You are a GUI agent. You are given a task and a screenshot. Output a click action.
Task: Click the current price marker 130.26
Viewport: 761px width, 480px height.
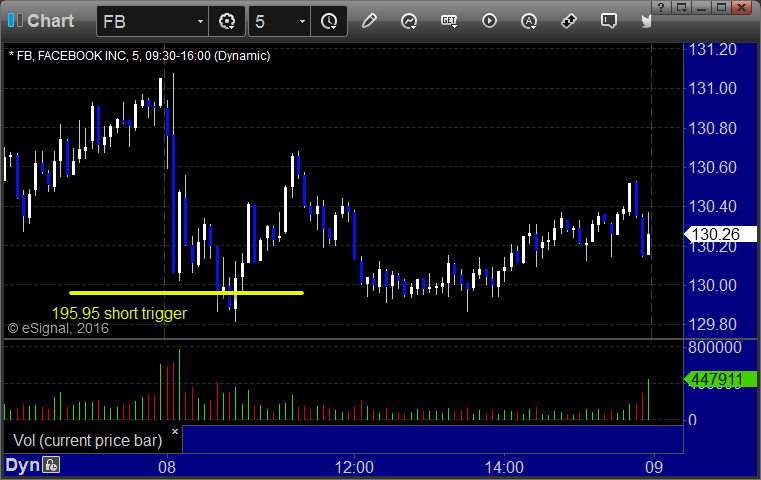coord(720,234)
